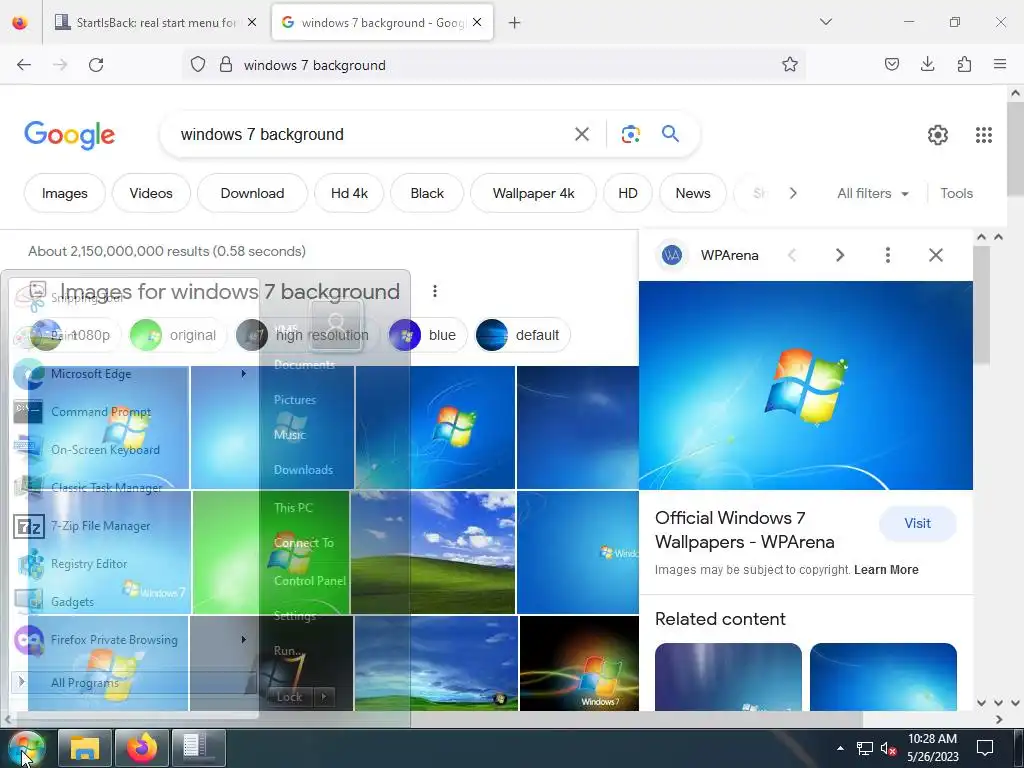Choose the default image suggestion chip

pyautogui.click(x=522, y=335)
